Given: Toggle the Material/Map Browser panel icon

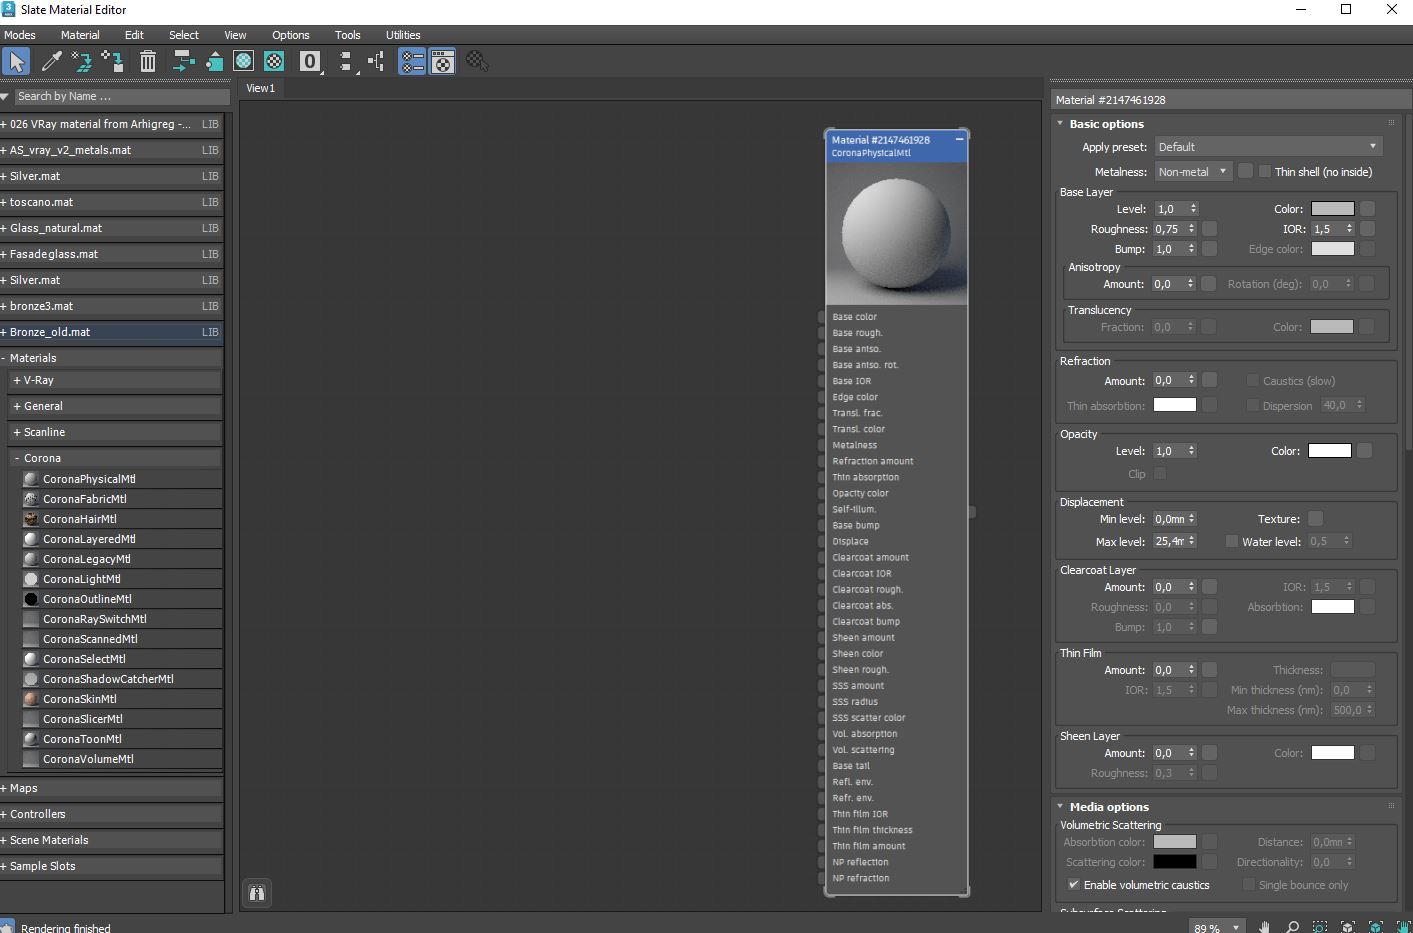Looking at the screenshot, I should click(x=412, y=62).
